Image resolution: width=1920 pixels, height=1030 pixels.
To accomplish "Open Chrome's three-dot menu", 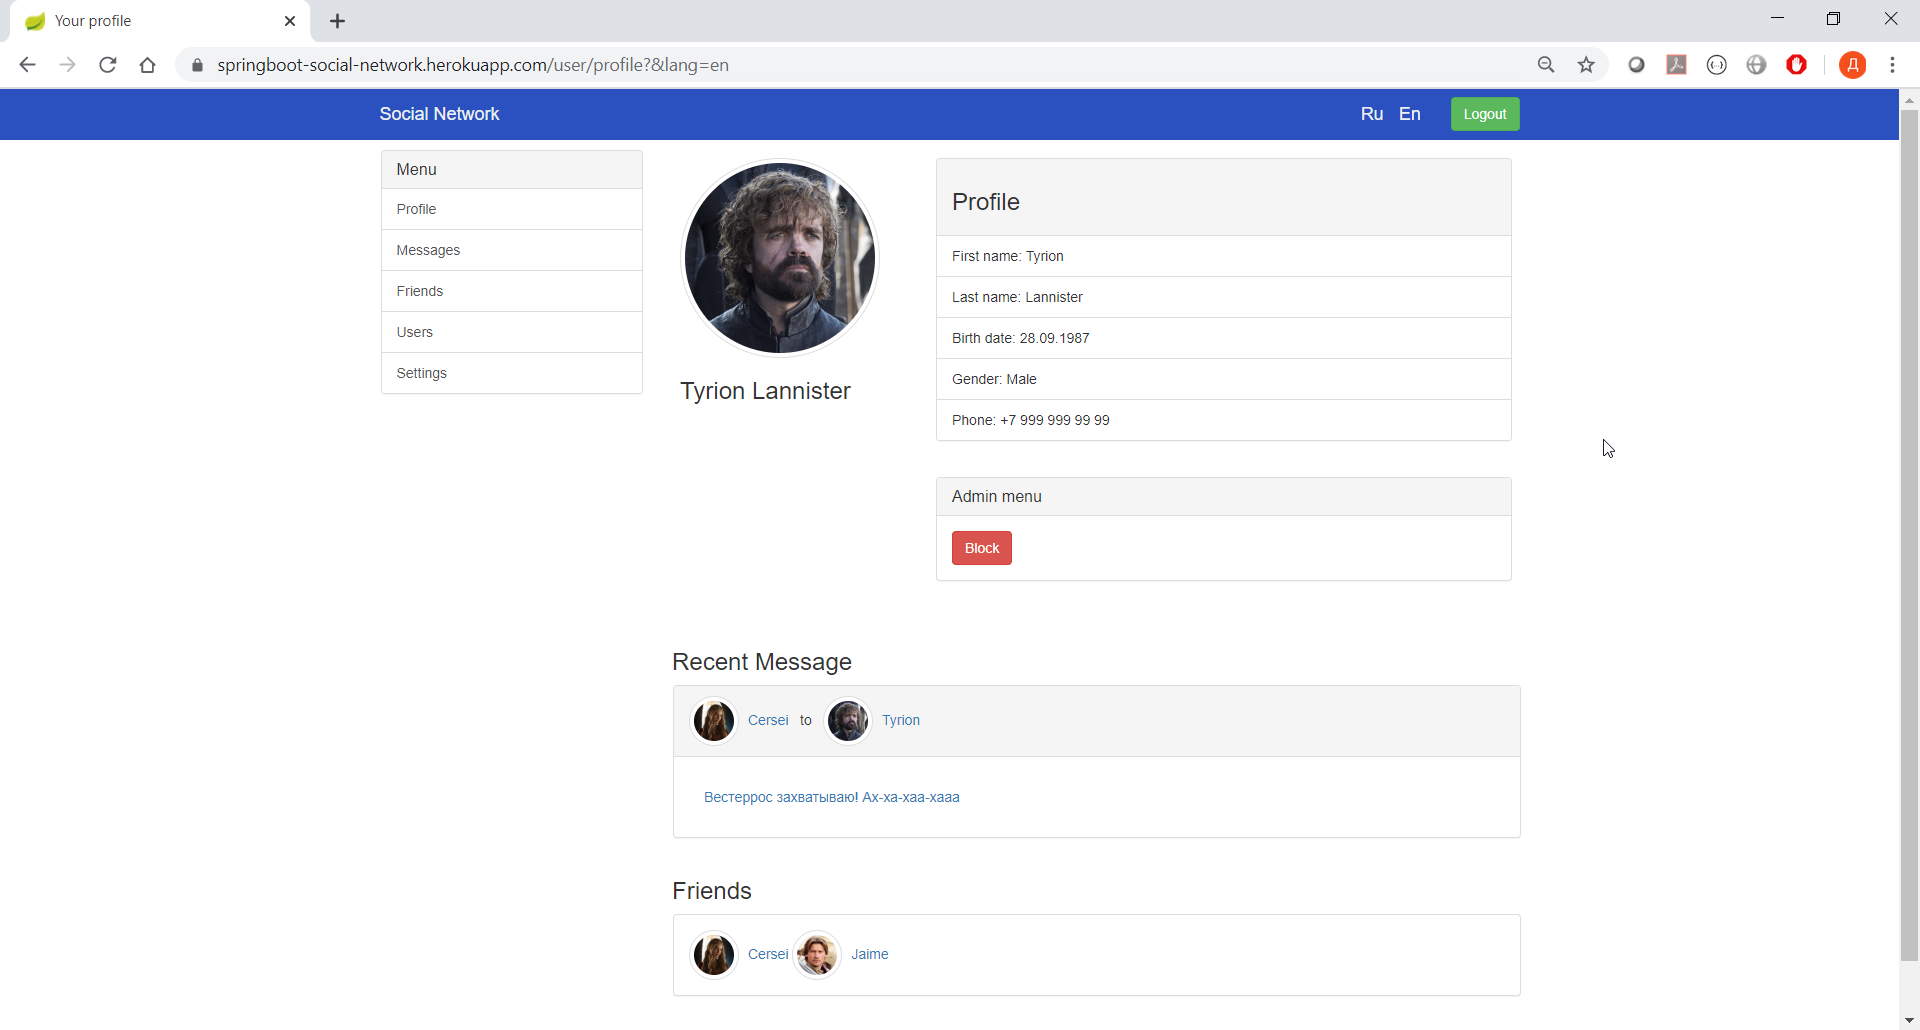I will [1892, 65].
